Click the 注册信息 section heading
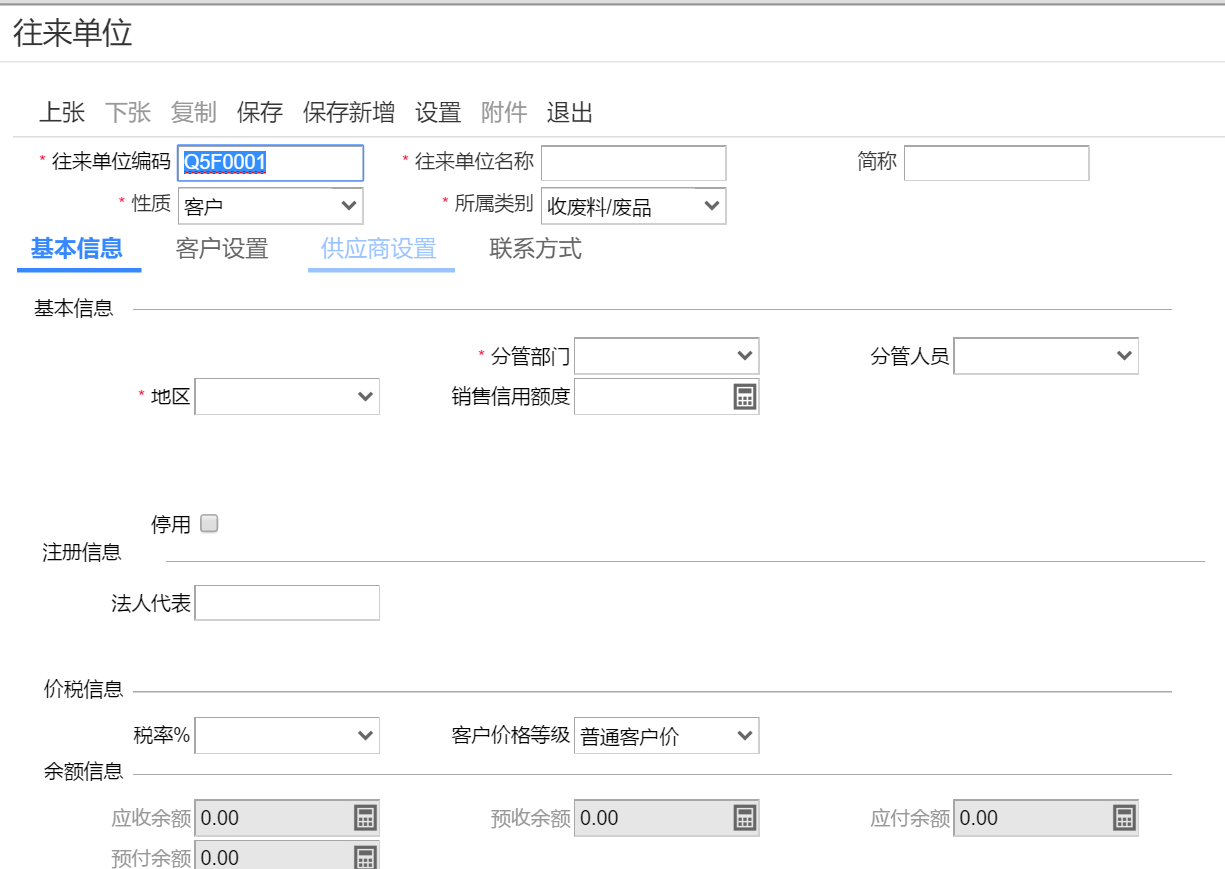Screen dimensions: 1225x869 coord(82,552)
